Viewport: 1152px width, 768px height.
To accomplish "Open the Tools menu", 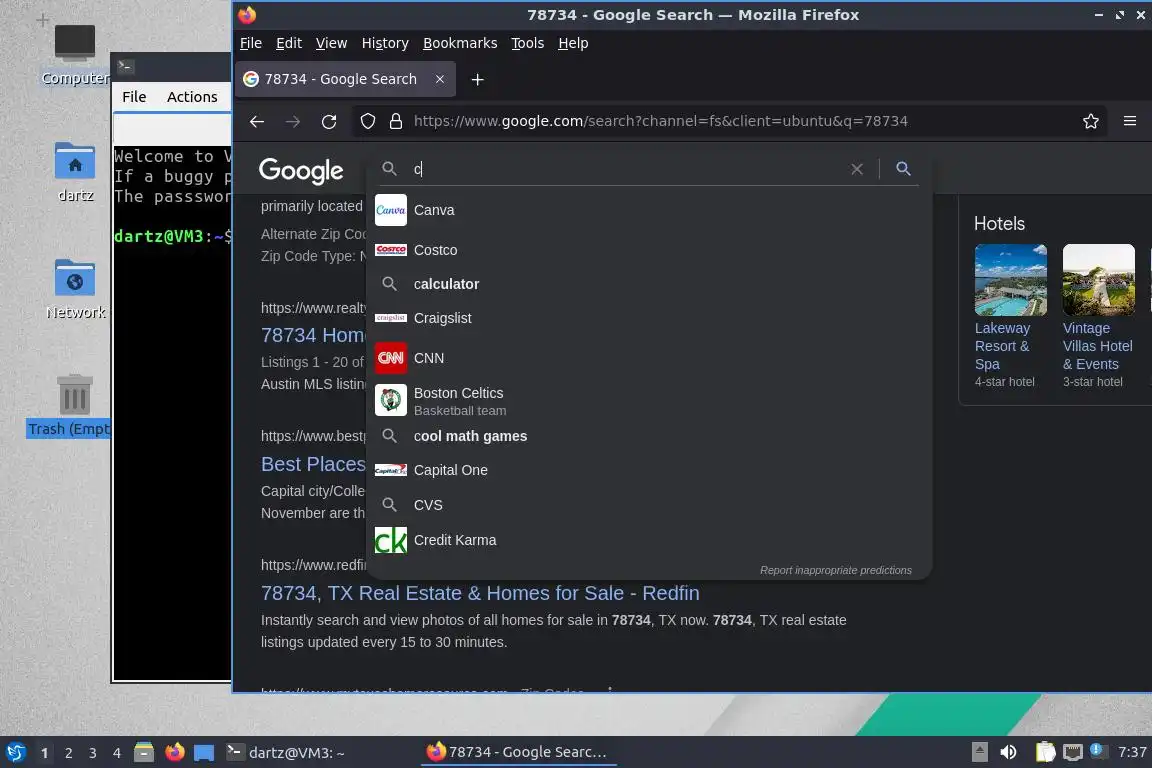I will tap(528, 43).
